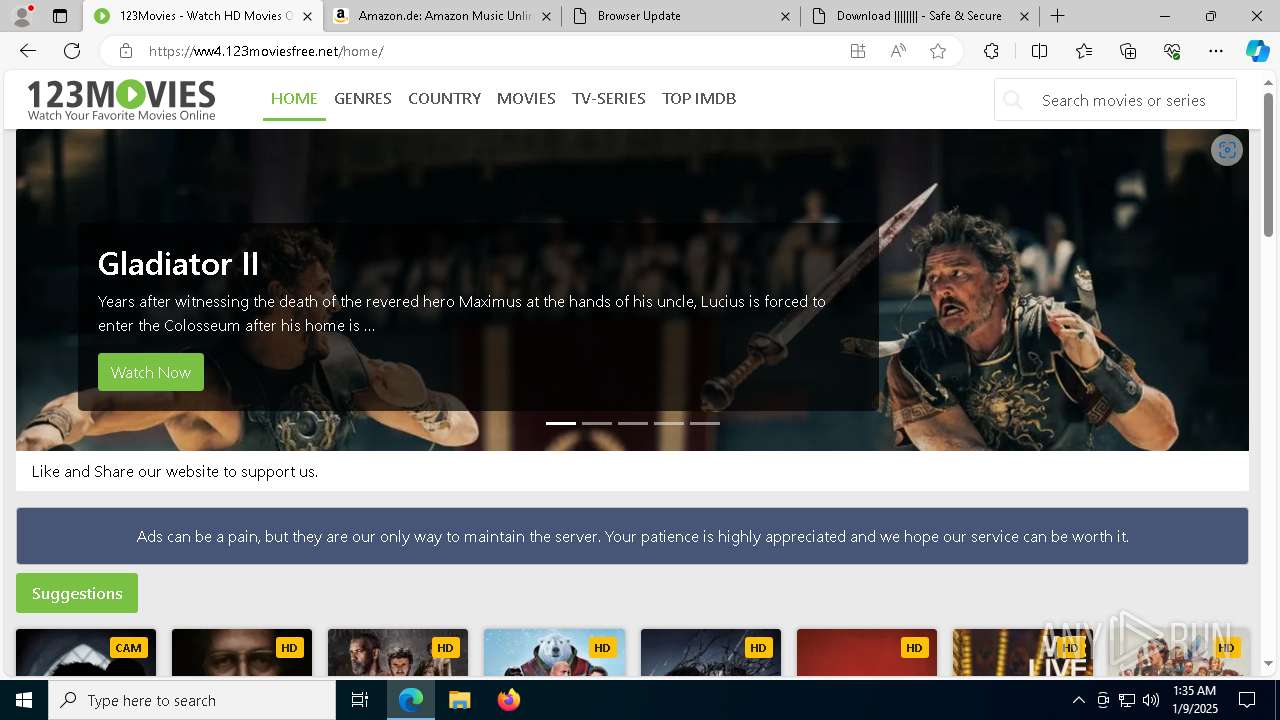Select the first carousel slide indicator
The image size is (1280, 720).
[561, 423]
